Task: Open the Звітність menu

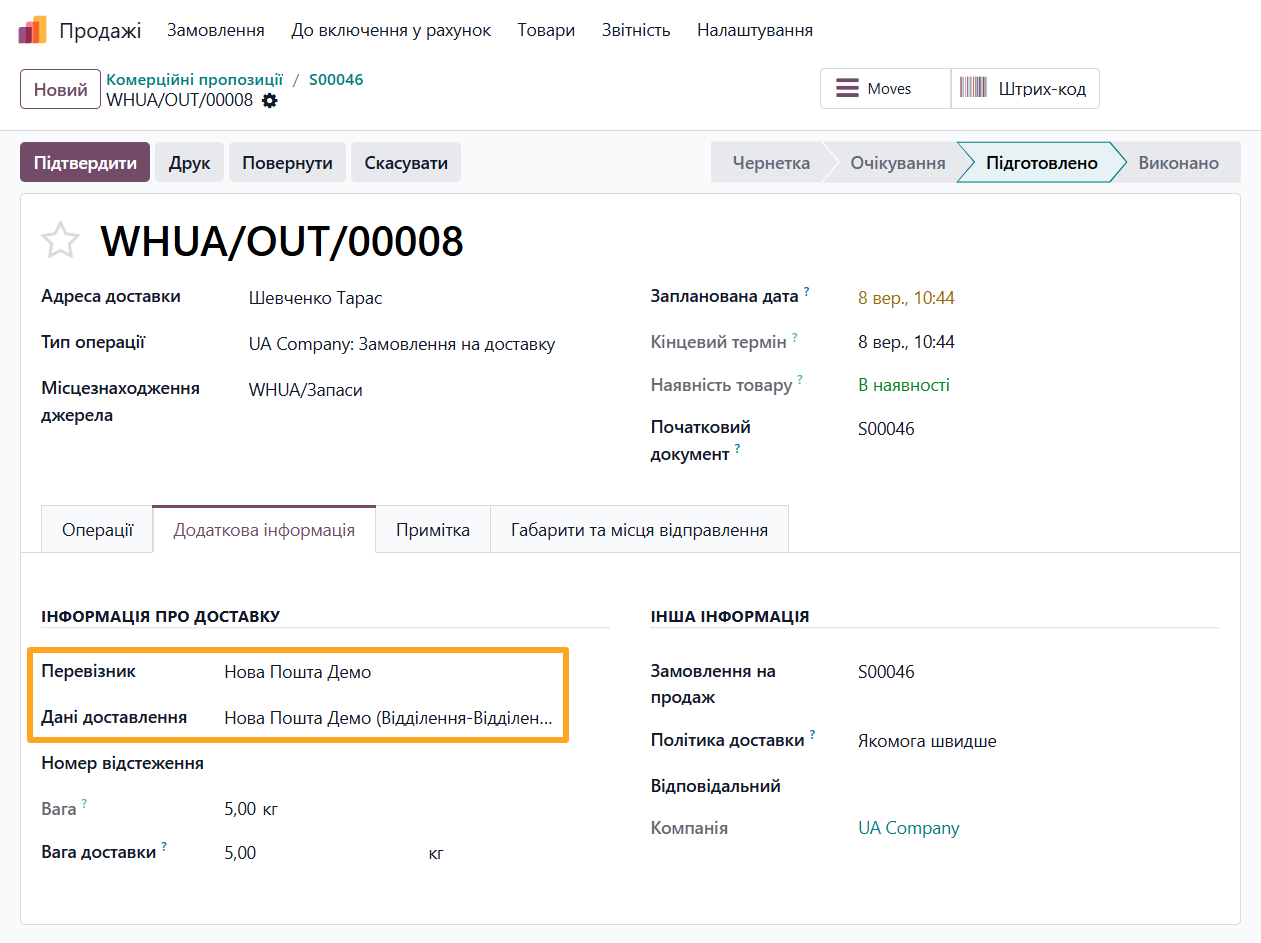Action: click(x=636, y=30)
